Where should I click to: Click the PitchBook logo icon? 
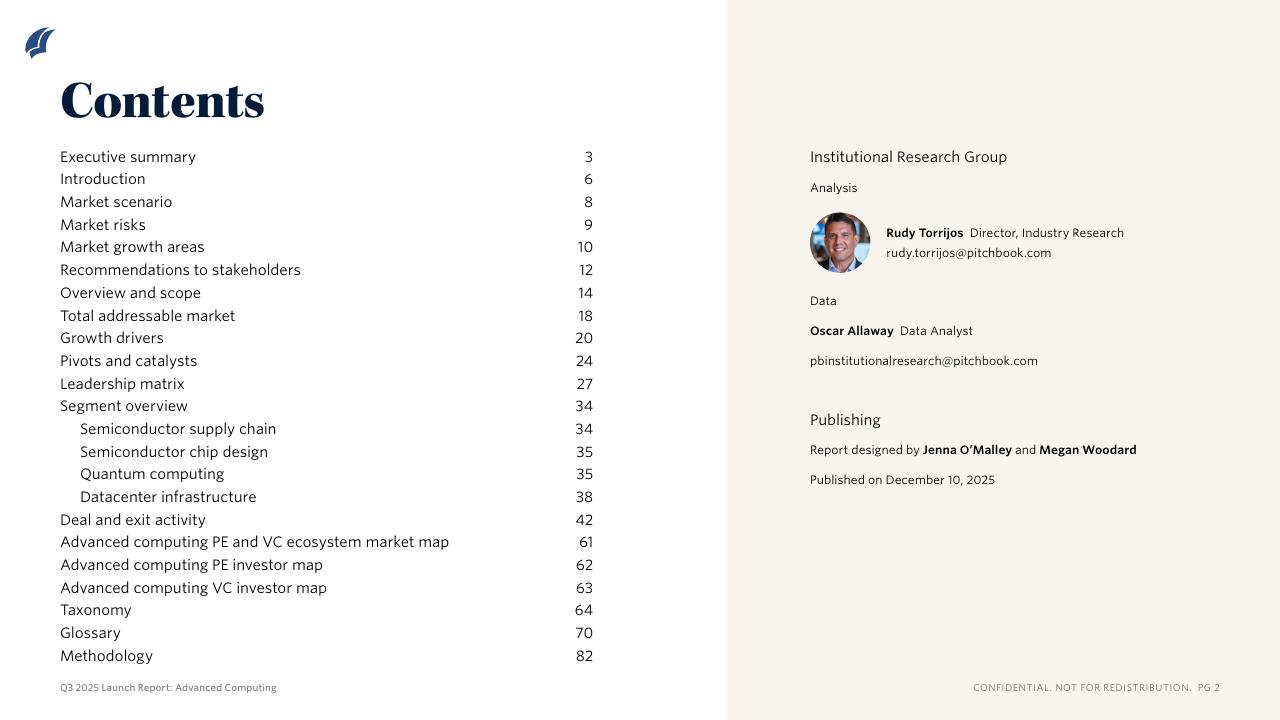[x=40, y=43]
